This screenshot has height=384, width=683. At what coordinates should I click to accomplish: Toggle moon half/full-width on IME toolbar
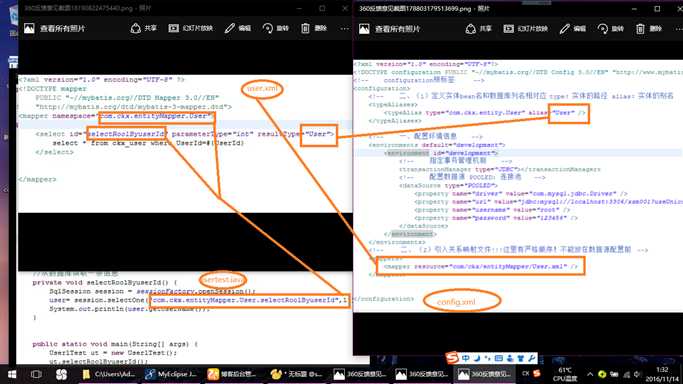(x=477, y=358)
